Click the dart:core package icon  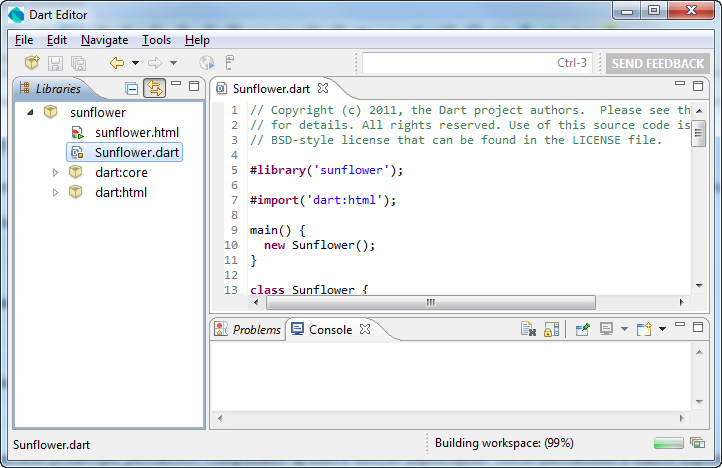click(x=76, y=172)
